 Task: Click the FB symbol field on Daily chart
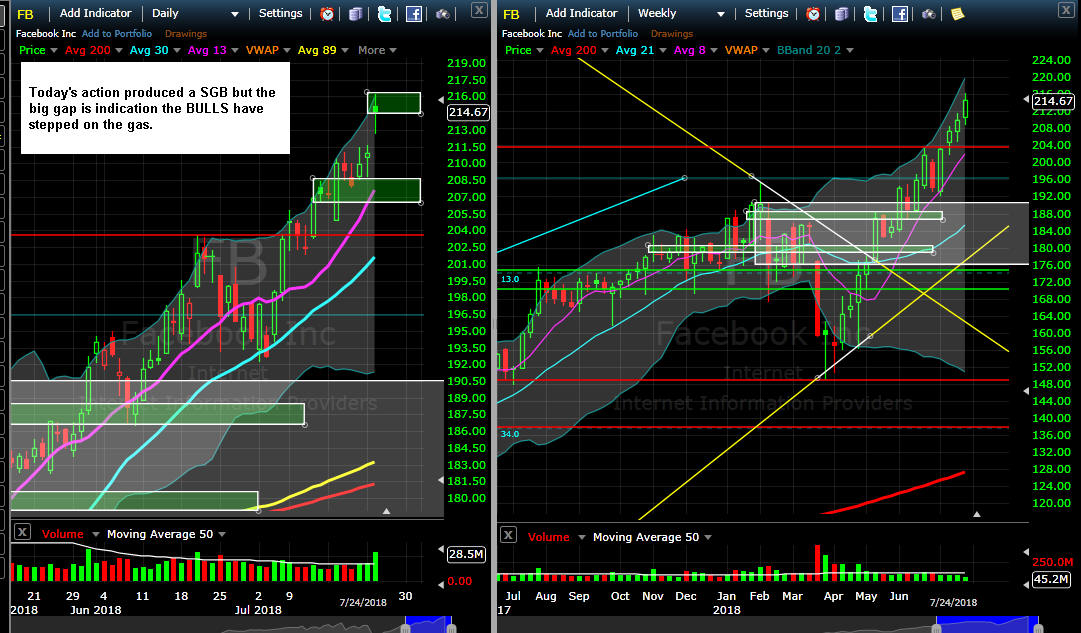click(x=26, y=14)
